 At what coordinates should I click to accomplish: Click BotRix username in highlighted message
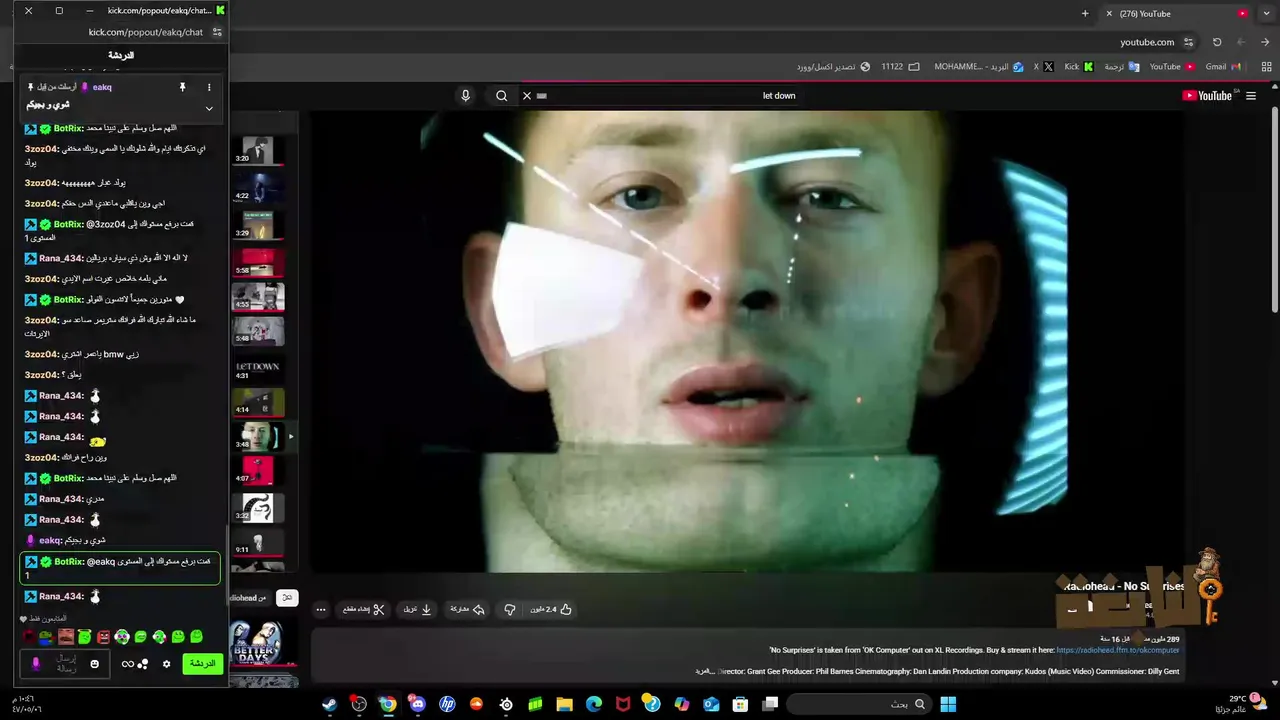70,562
